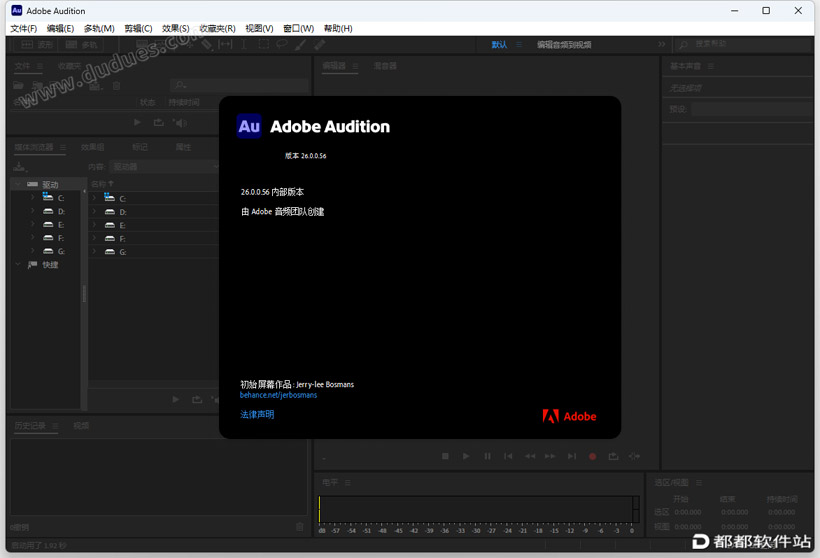This screenshot has width=820, height=558.
Task: Collapse the shortcuts tree node
Action: [17, 264]
